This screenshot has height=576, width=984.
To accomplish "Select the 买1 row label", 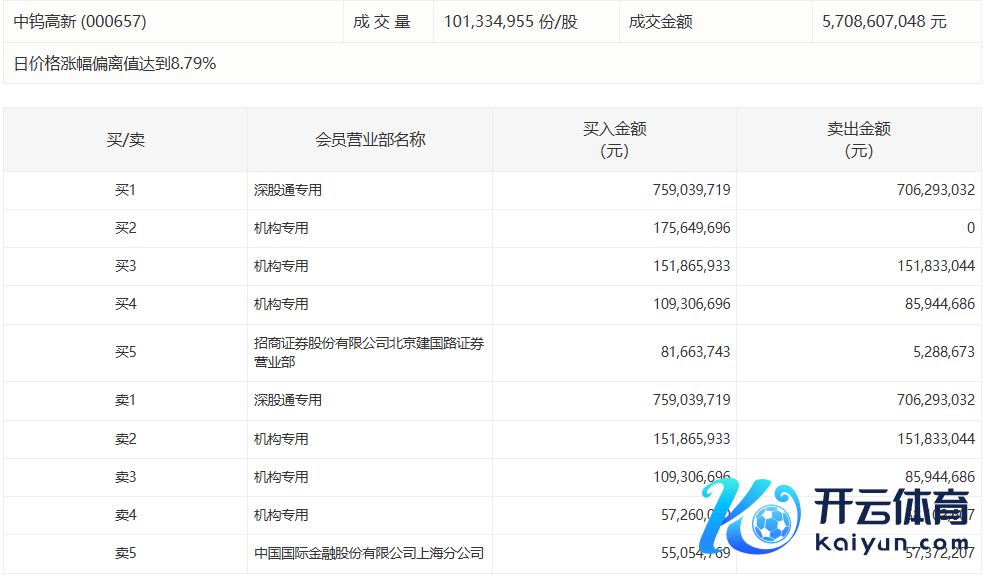I will [125, 190].
